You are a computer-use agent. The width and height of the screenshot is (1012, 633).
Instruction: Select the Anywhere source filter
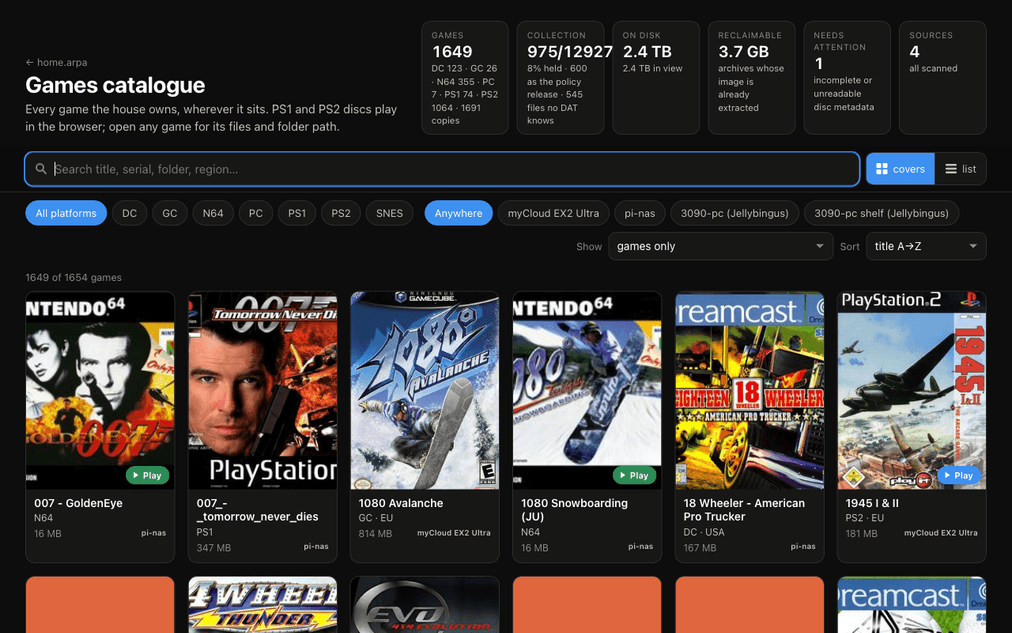[458, 213]
